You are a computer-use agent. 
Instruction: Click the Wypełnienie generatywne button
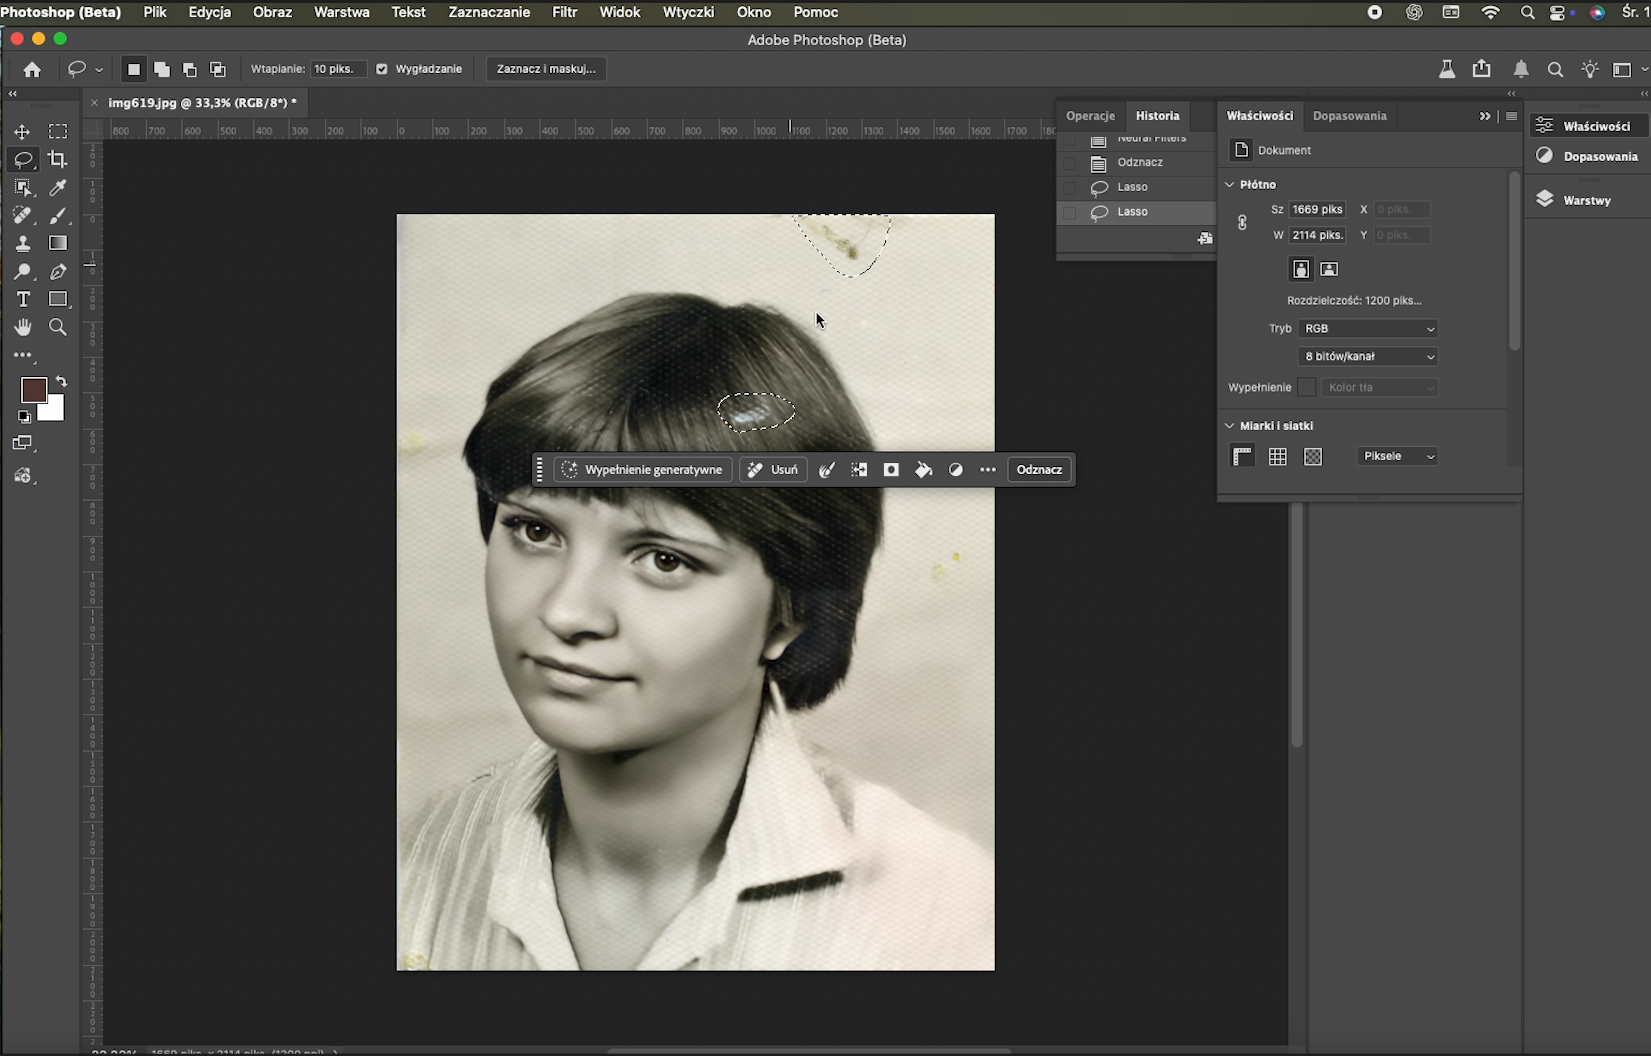click(x=643, y=470)
